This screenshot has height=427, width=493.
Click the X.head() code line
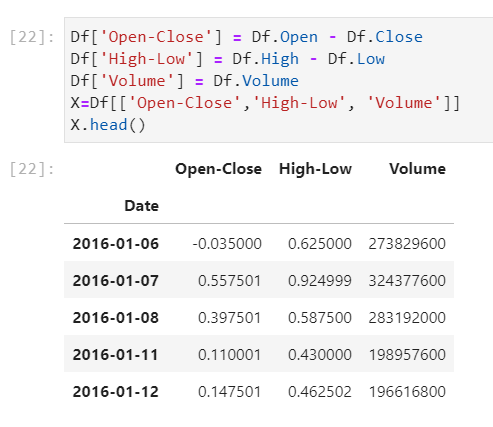(108, 125)
